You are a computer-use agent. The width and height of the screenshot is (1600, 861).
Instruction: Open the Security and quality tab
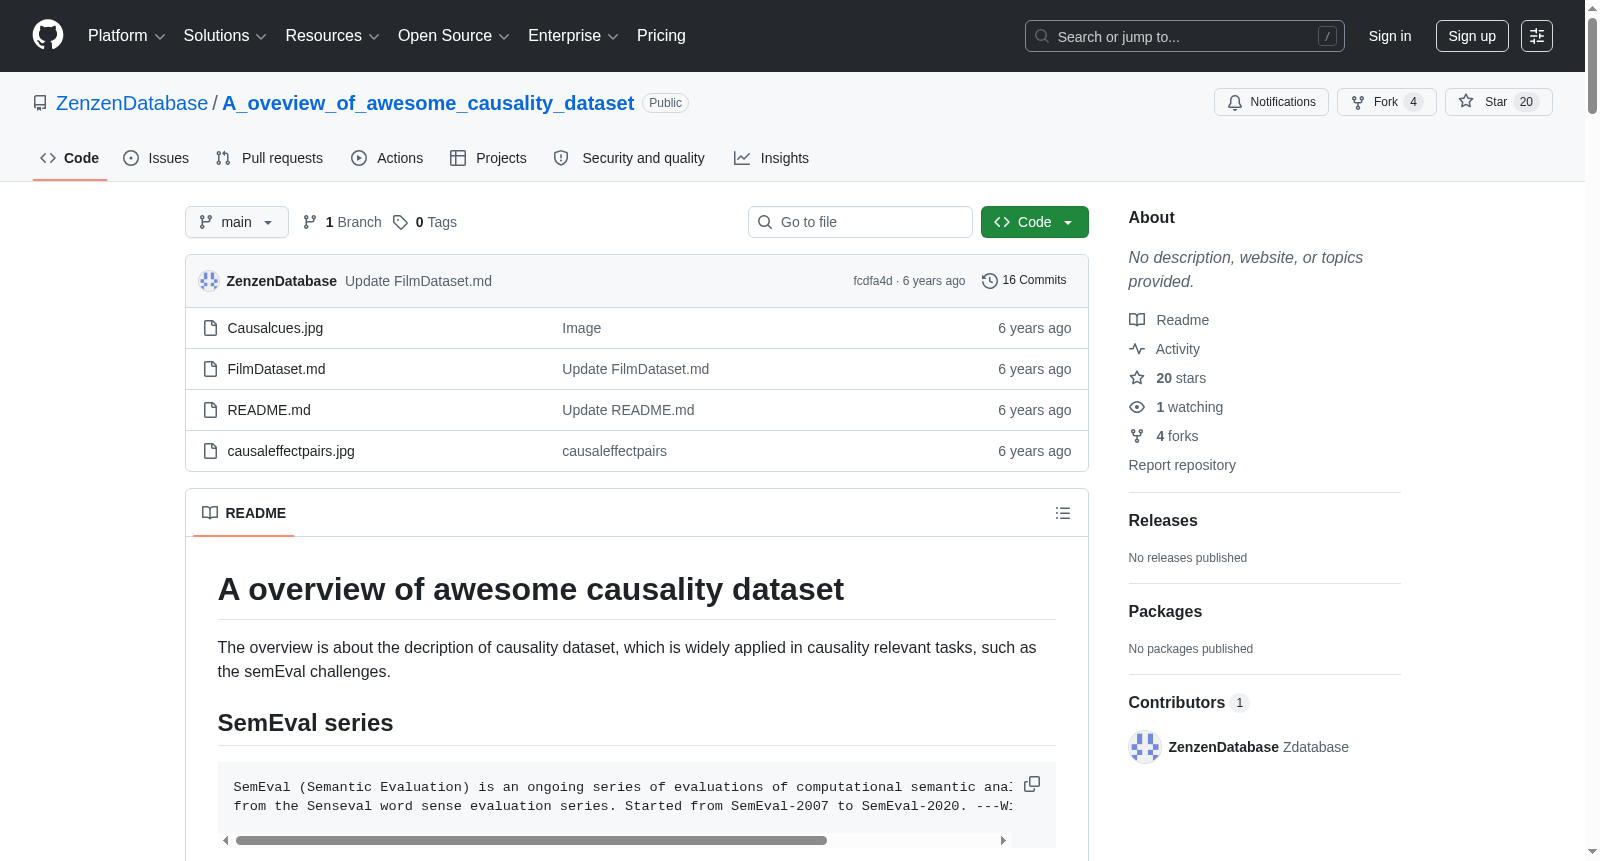pyautogui.click(x=629, y=158)
